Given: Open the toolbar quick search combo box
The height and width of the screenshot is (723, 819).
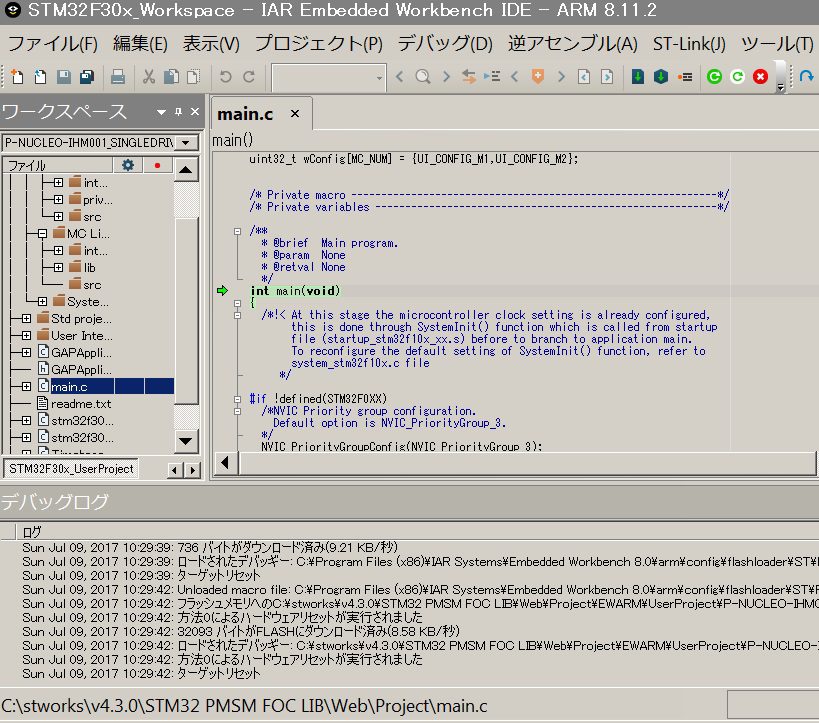Looking at the screenshot, I should coord(329,78).
